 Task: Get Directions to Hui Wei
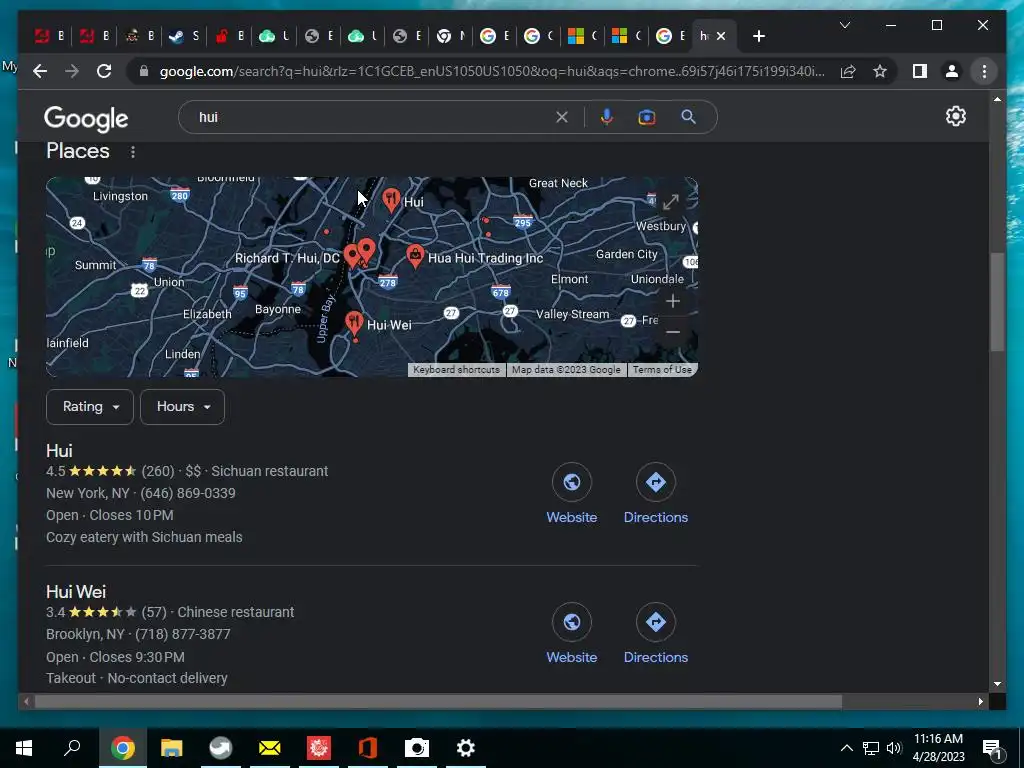click(656, 634)
